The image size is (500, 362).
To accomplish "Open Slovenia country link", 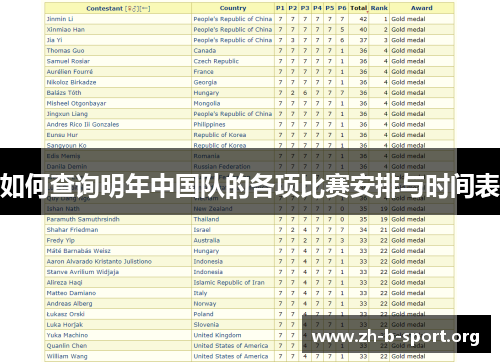I will (206, 325).
